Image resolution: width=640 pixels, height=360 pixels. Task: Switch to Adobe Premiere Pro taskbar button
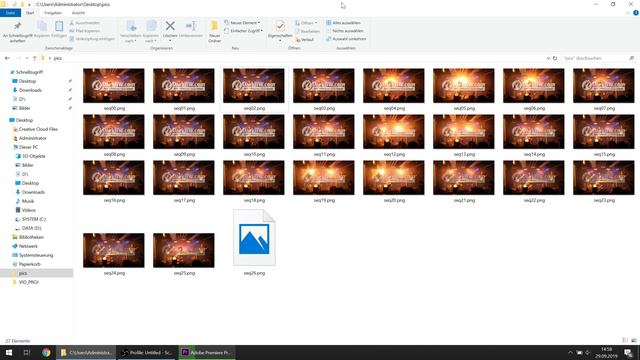[207, 353]
